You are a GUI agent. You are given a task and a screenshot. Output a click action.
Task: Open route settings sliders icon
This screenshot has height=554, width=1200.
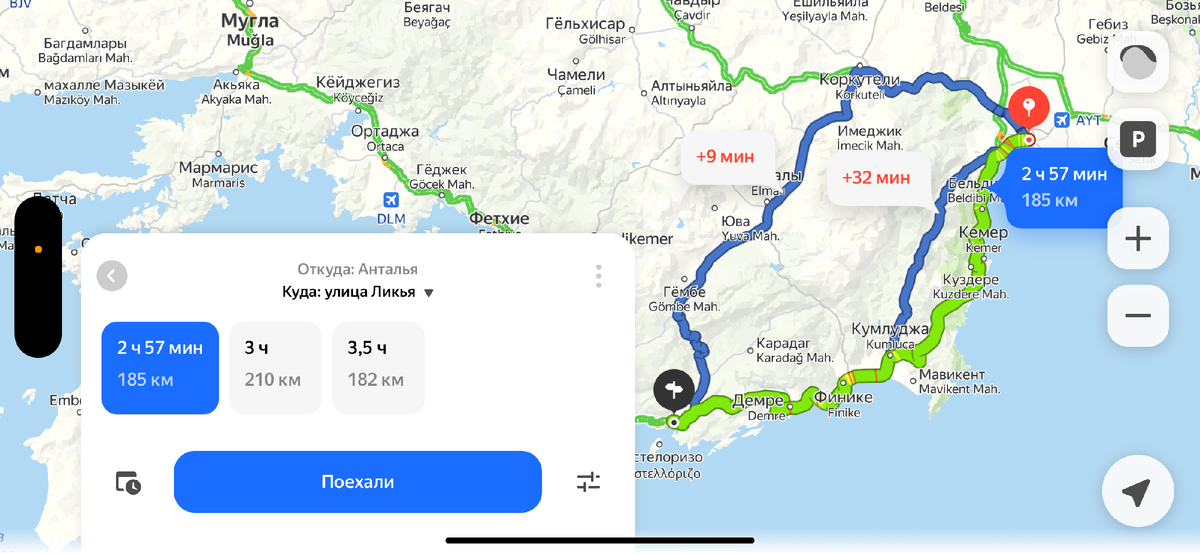coord(589,482)
